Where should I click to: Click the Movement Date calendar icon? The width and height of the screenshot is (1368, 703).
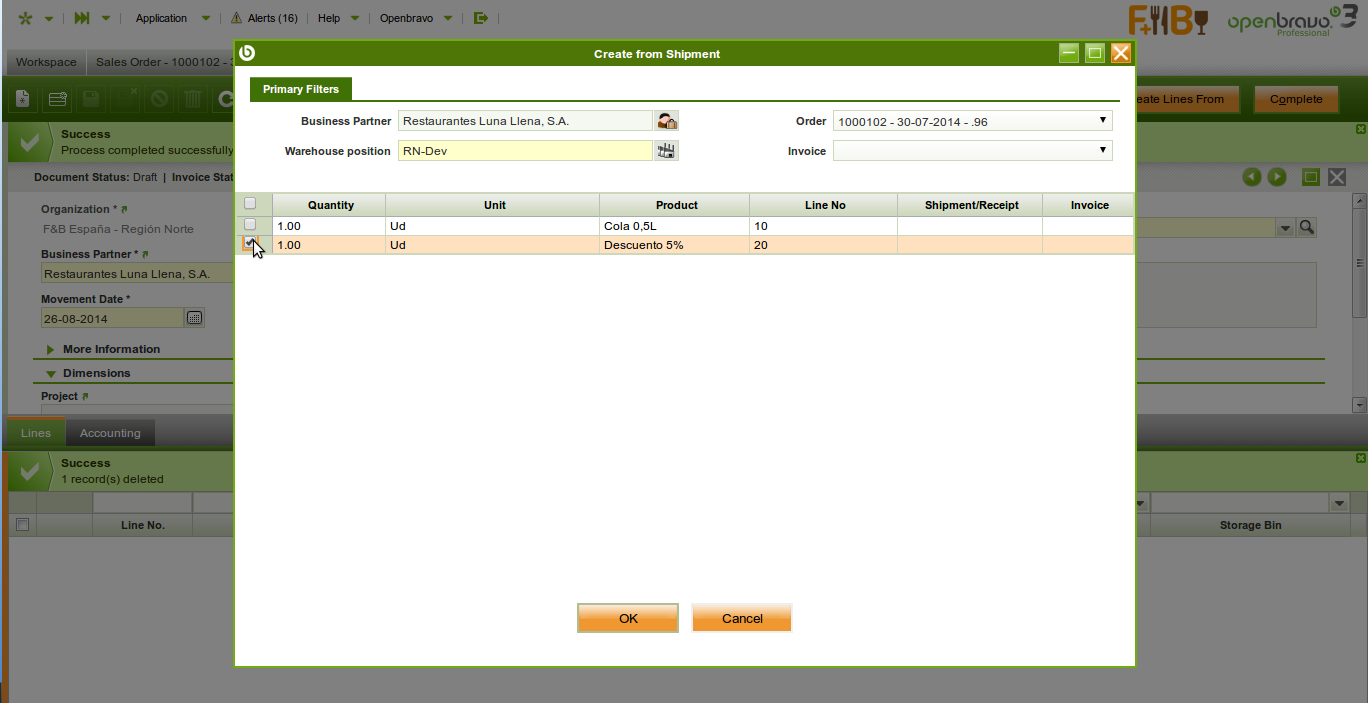point(194,318)
